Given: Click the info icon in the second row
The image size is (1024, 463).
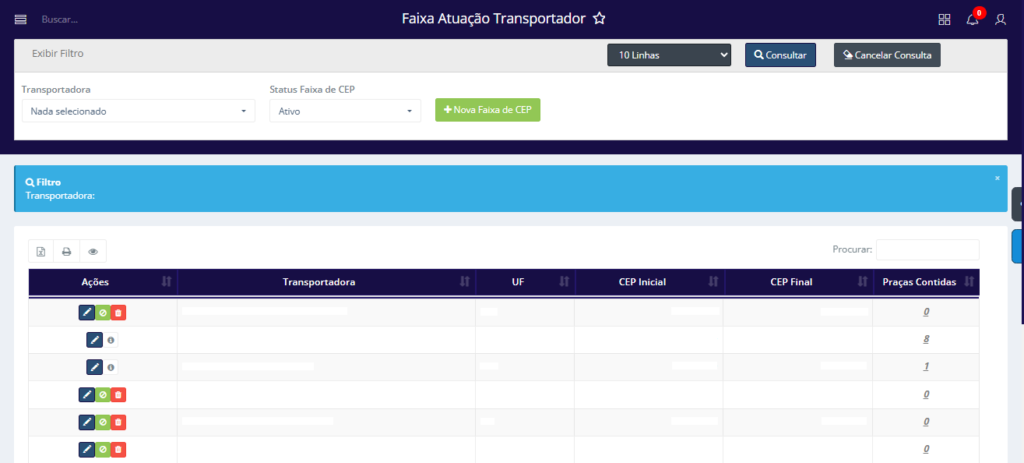Looking at the screenshot, I should pos(111,340).
